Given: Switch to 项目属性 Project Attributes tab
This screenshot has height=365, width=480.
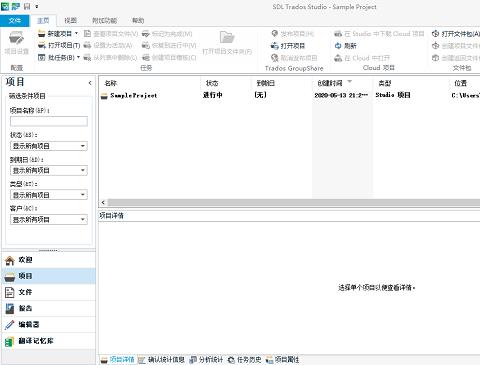Looking at the screenshot, I should pyautogui.click(x=282, y=360).
